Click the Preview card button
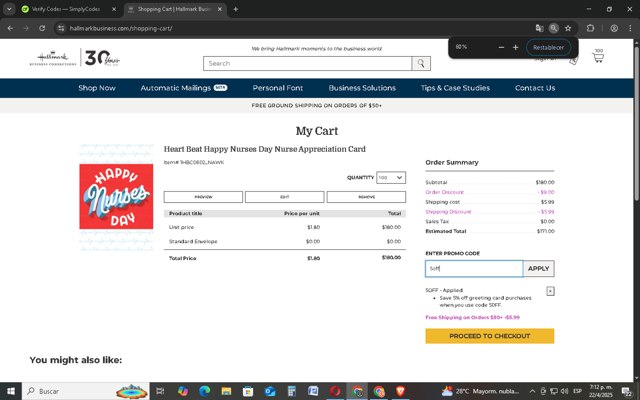This screenshot has width=640, height=400. click(x=203, y=197)
